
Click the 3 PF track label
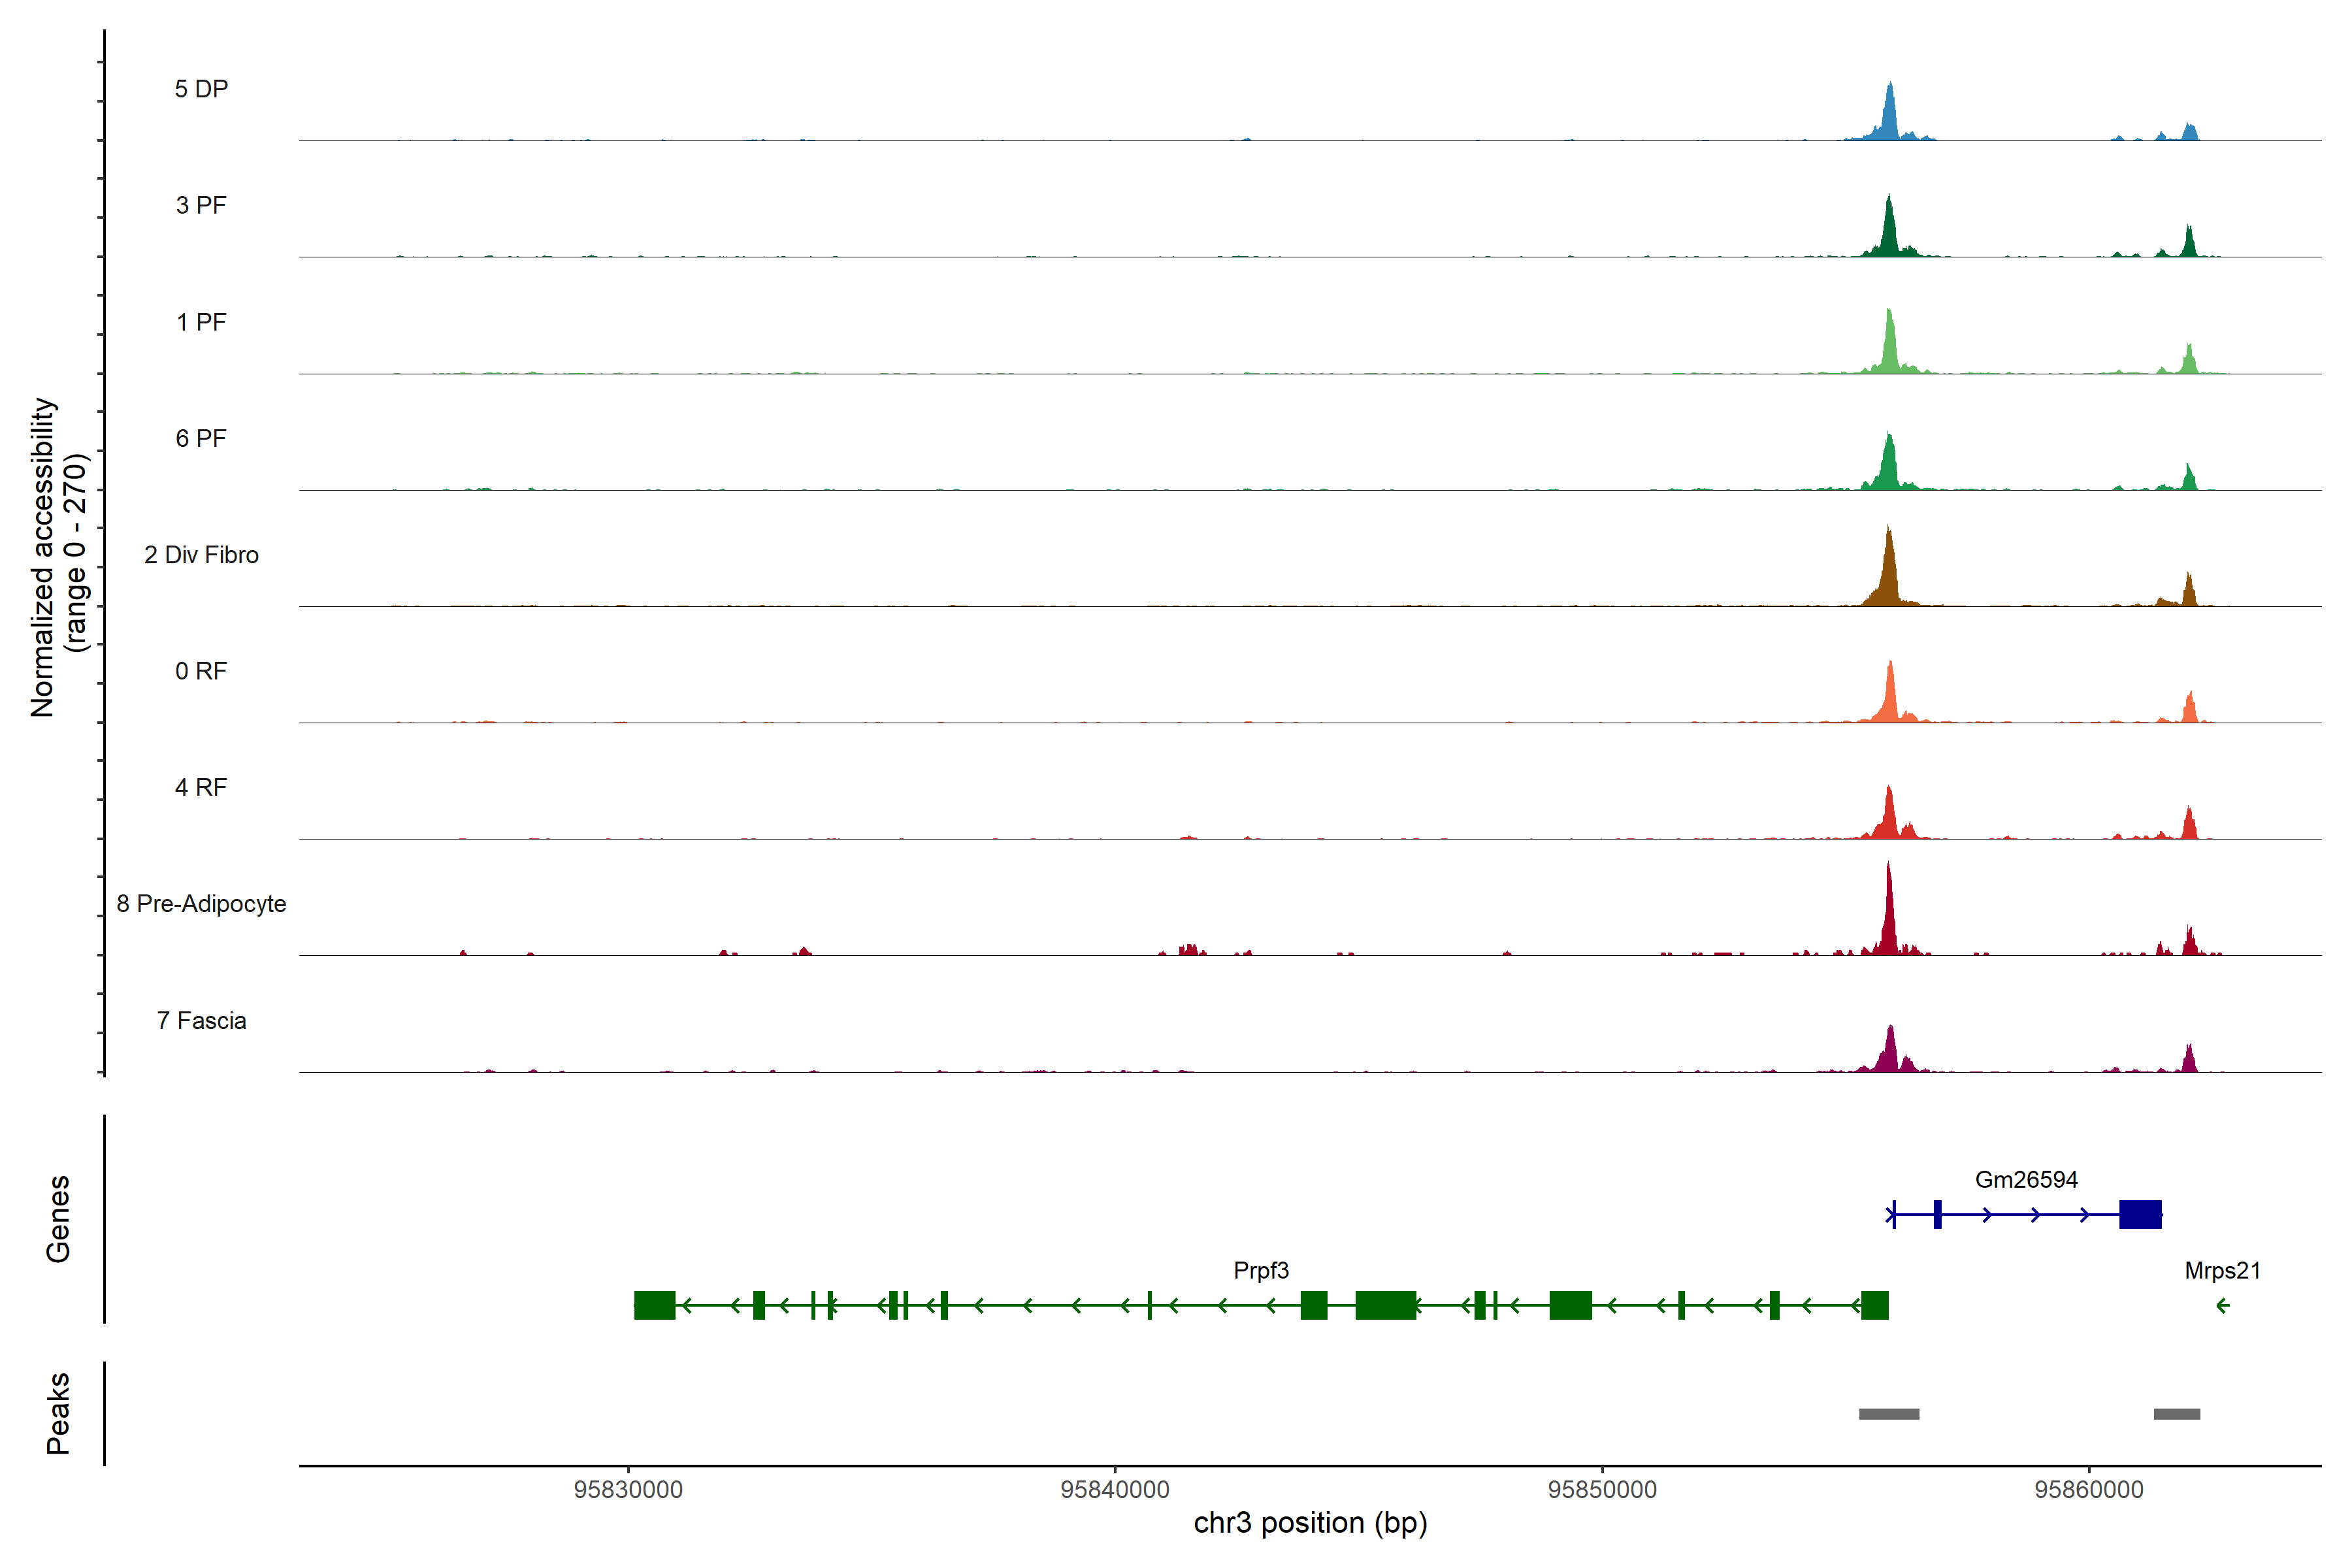[201, 205]
